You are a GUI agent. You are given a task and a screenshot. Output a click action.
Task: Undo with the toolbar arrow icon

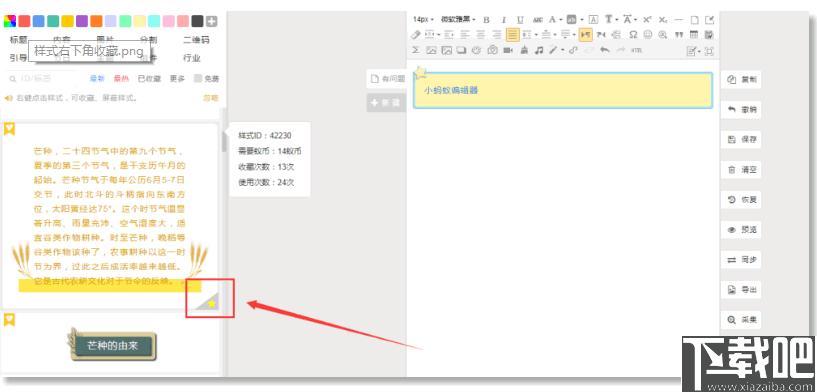tap(604, 50)
